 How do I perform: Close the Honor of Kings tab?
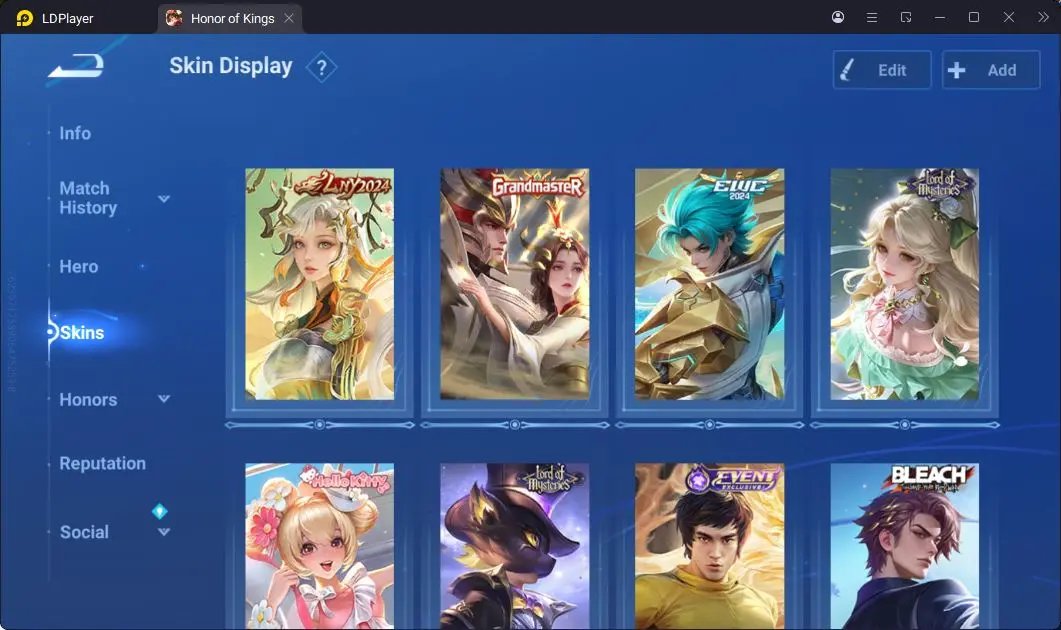click(289, 18)
